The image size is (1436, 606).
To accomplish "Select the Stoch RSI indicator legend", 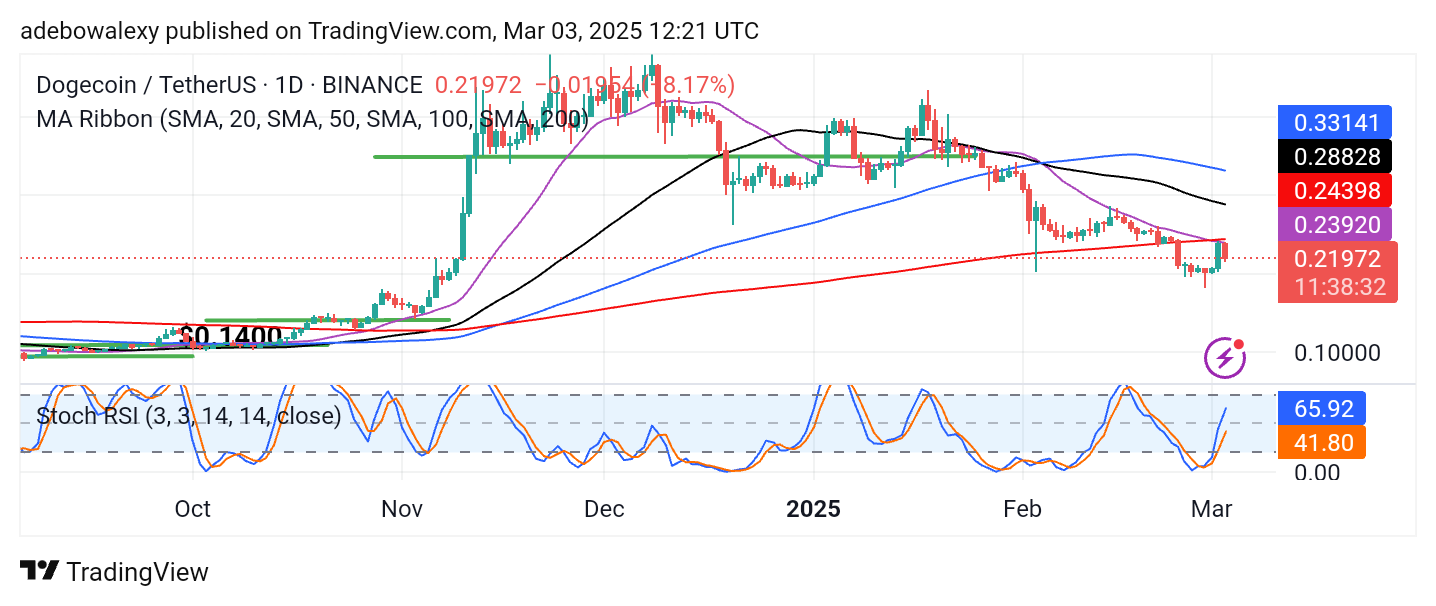I will (189, 415).
